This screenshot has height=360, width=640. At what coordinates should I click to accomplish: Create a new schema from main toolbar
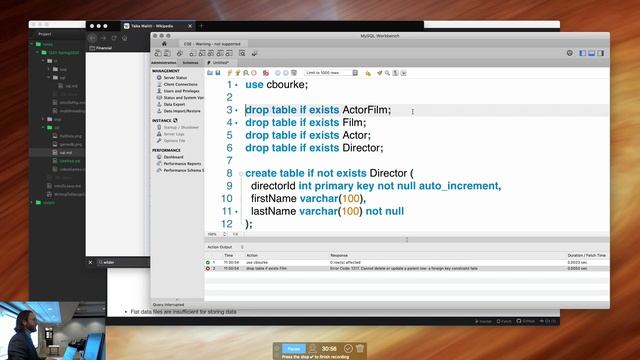tap(193, 53)
